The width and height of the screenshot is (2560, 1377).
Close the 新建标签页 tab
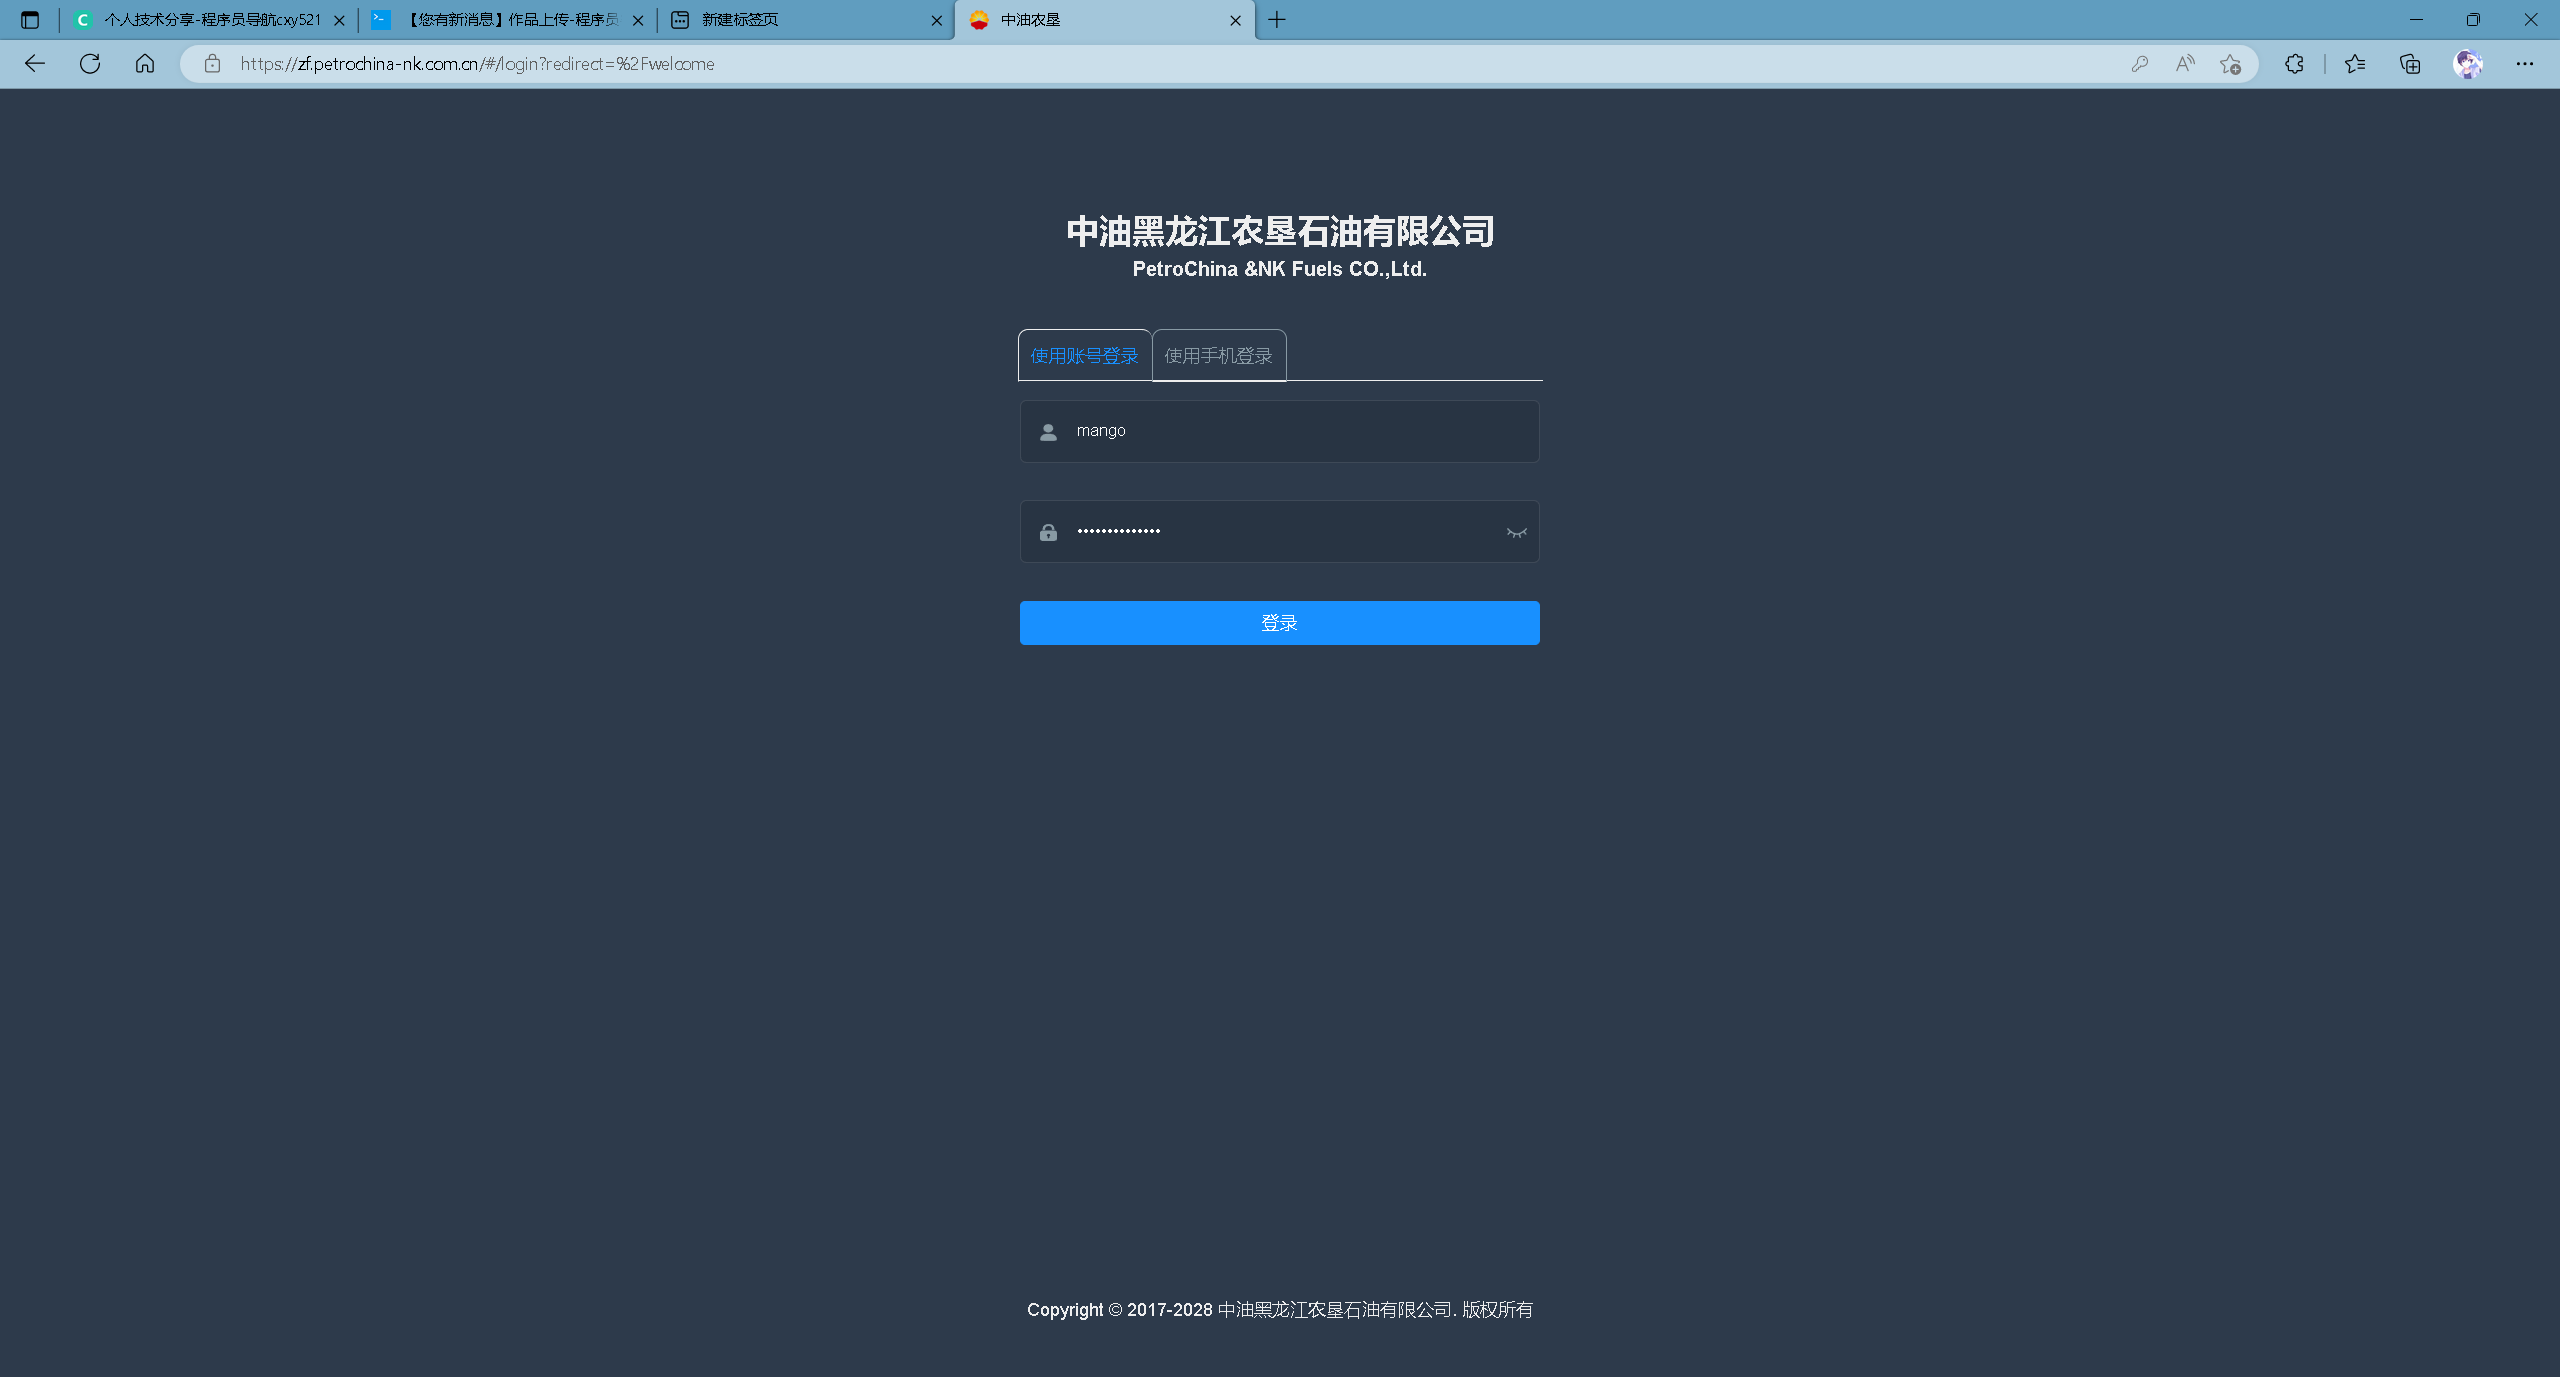click(x=937, y=20)
